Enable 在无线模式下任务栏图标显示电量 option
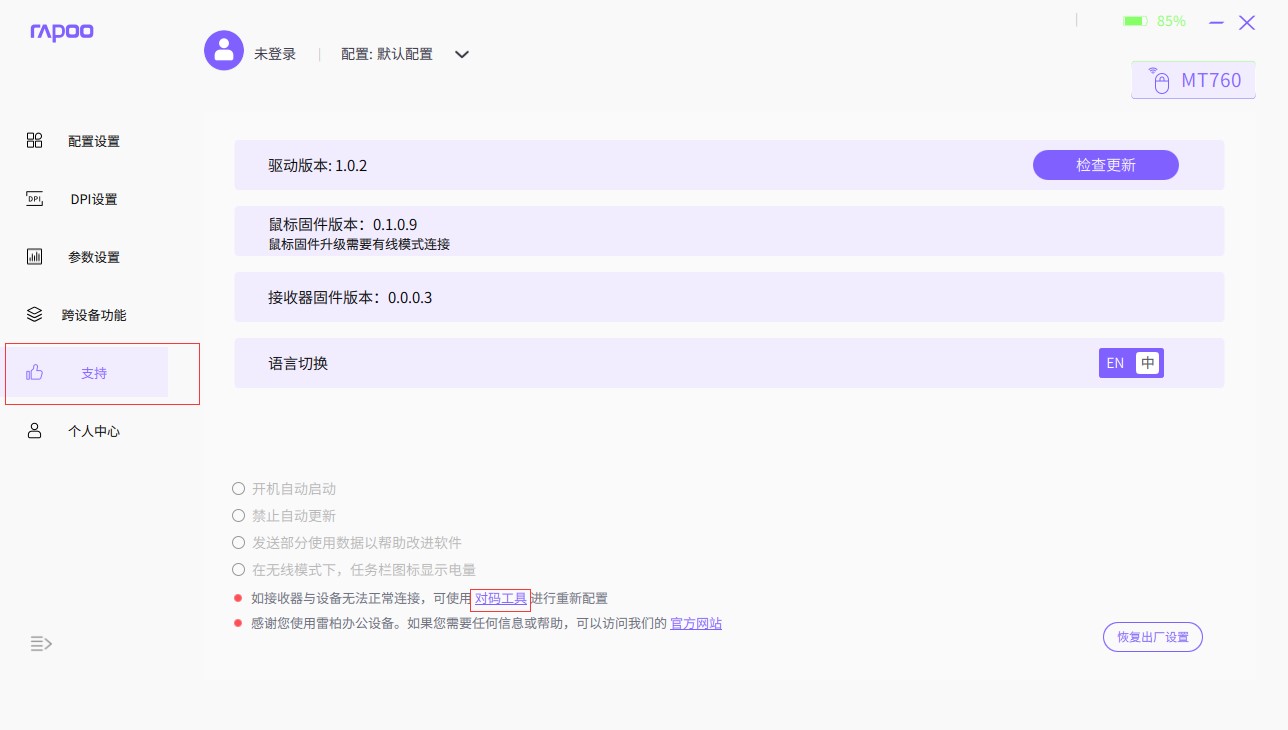1288x730 pixels. pos(238,570)
